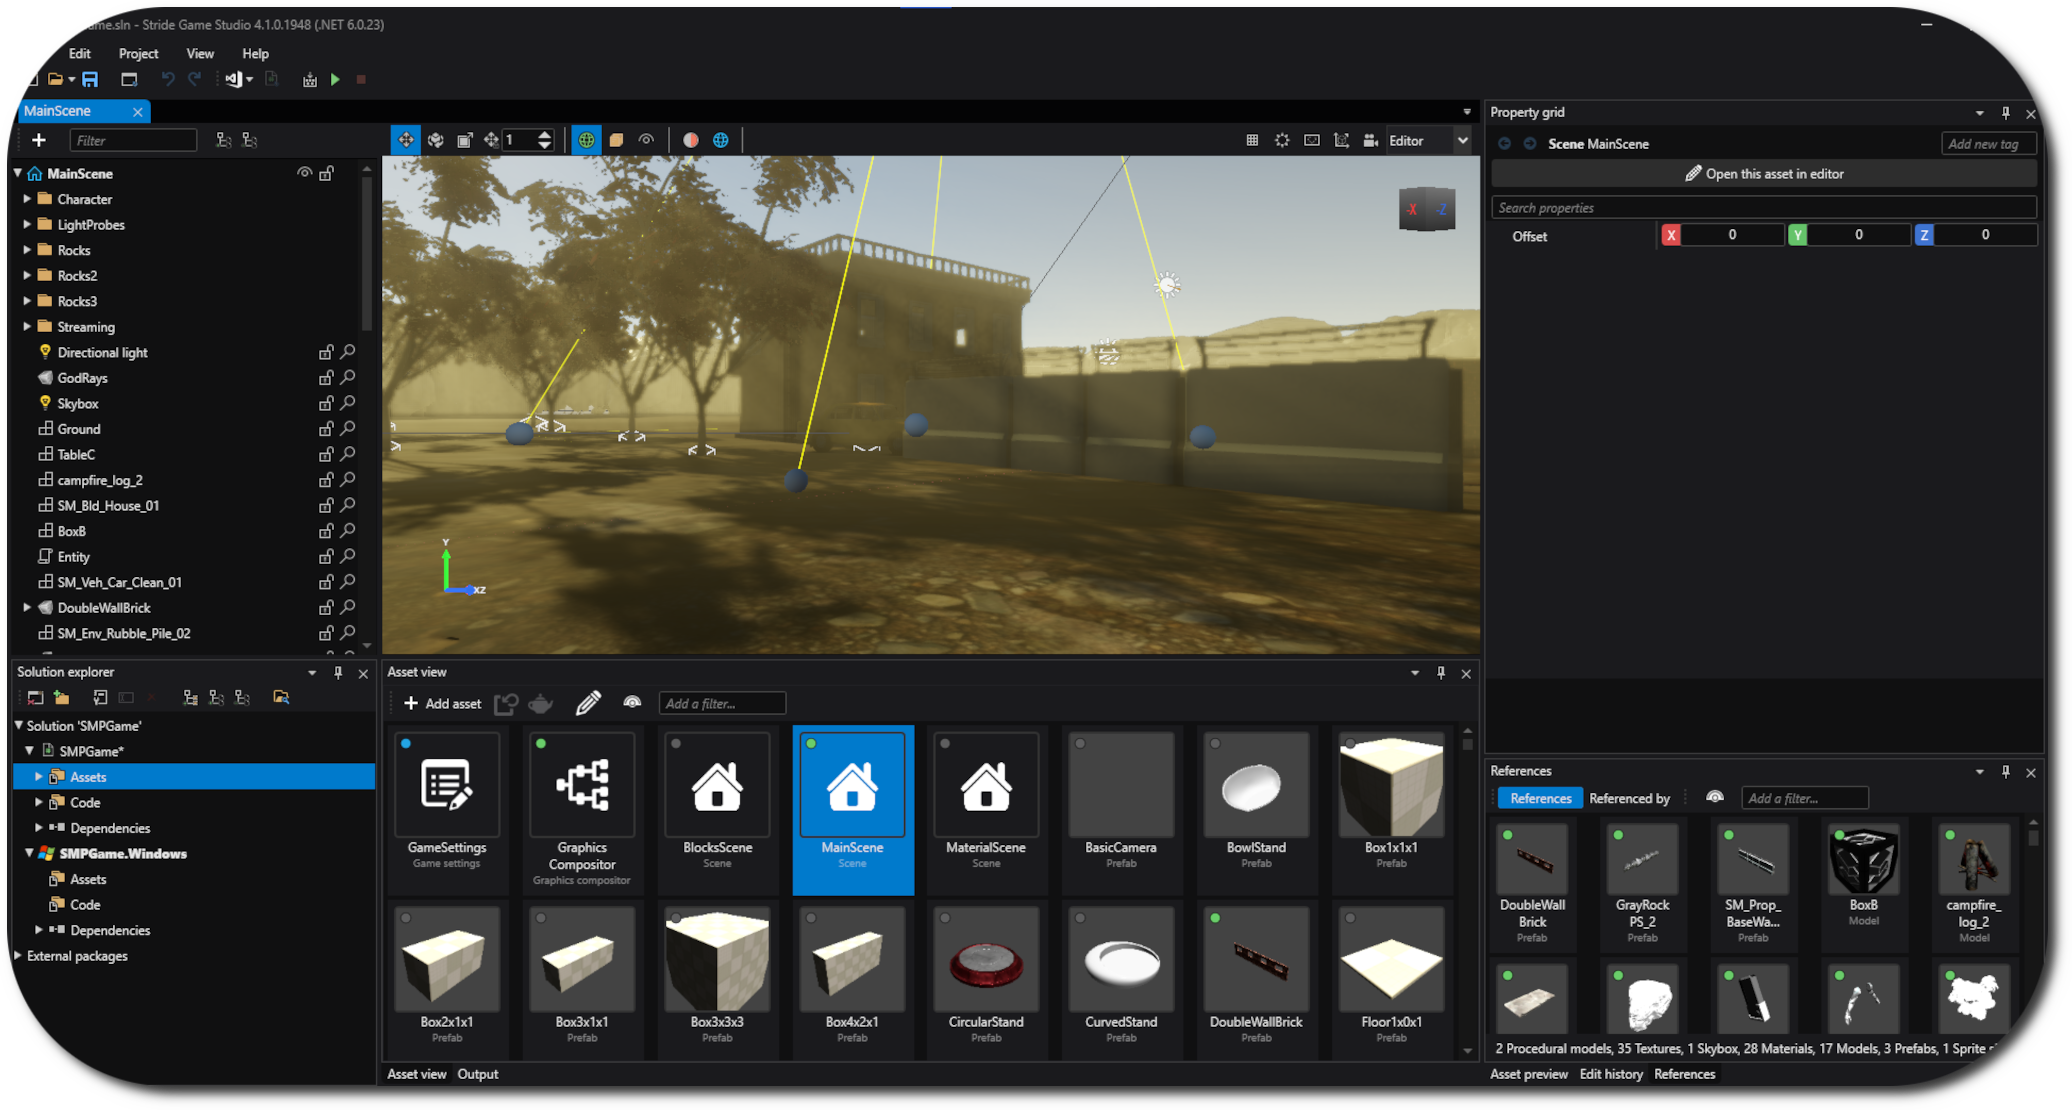Viewport: 2072px width, 1110px height.
Task: Click the asset view pencil edit icon
Action: tap(588, 703)
